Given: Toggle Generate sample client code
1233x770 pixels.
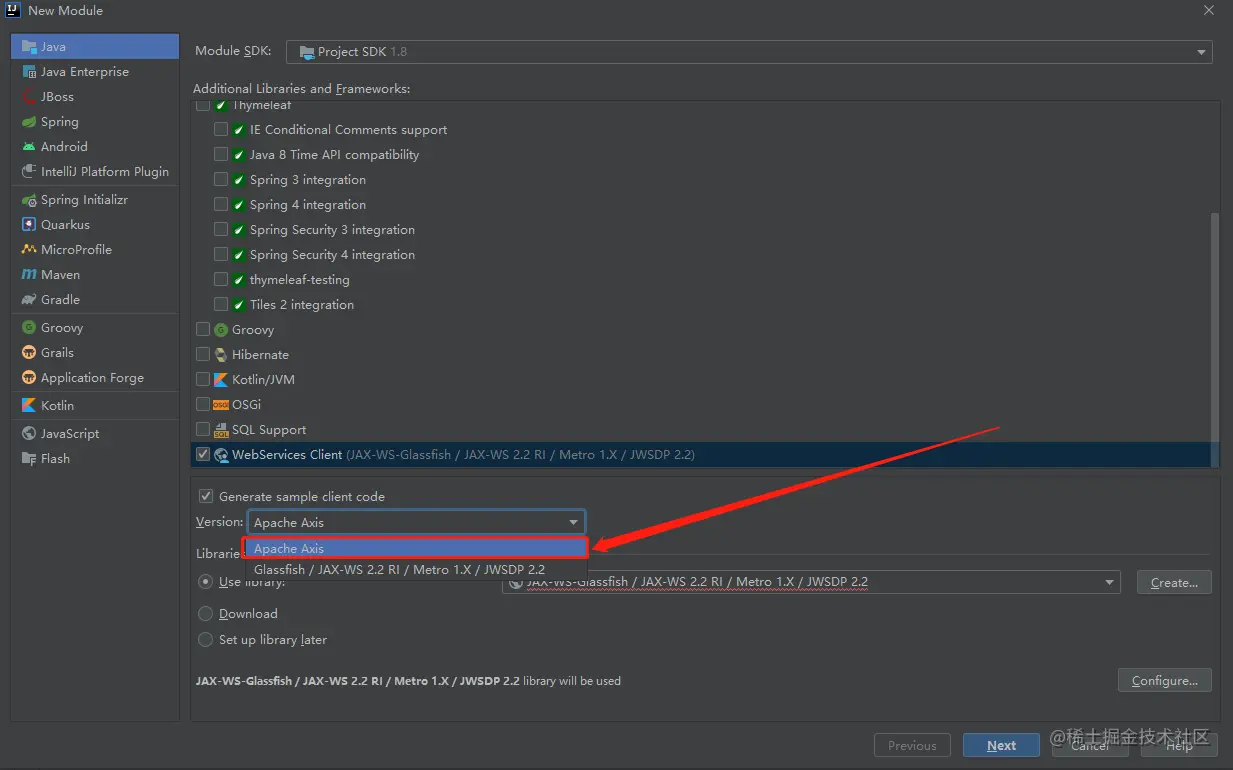Looking at the screenshot, I should [206, 496].
